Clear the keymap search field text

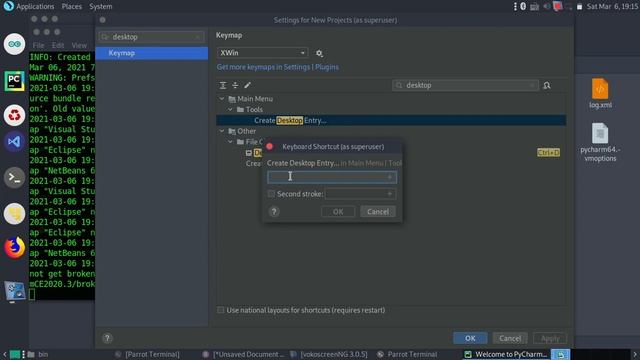(532, 85)
